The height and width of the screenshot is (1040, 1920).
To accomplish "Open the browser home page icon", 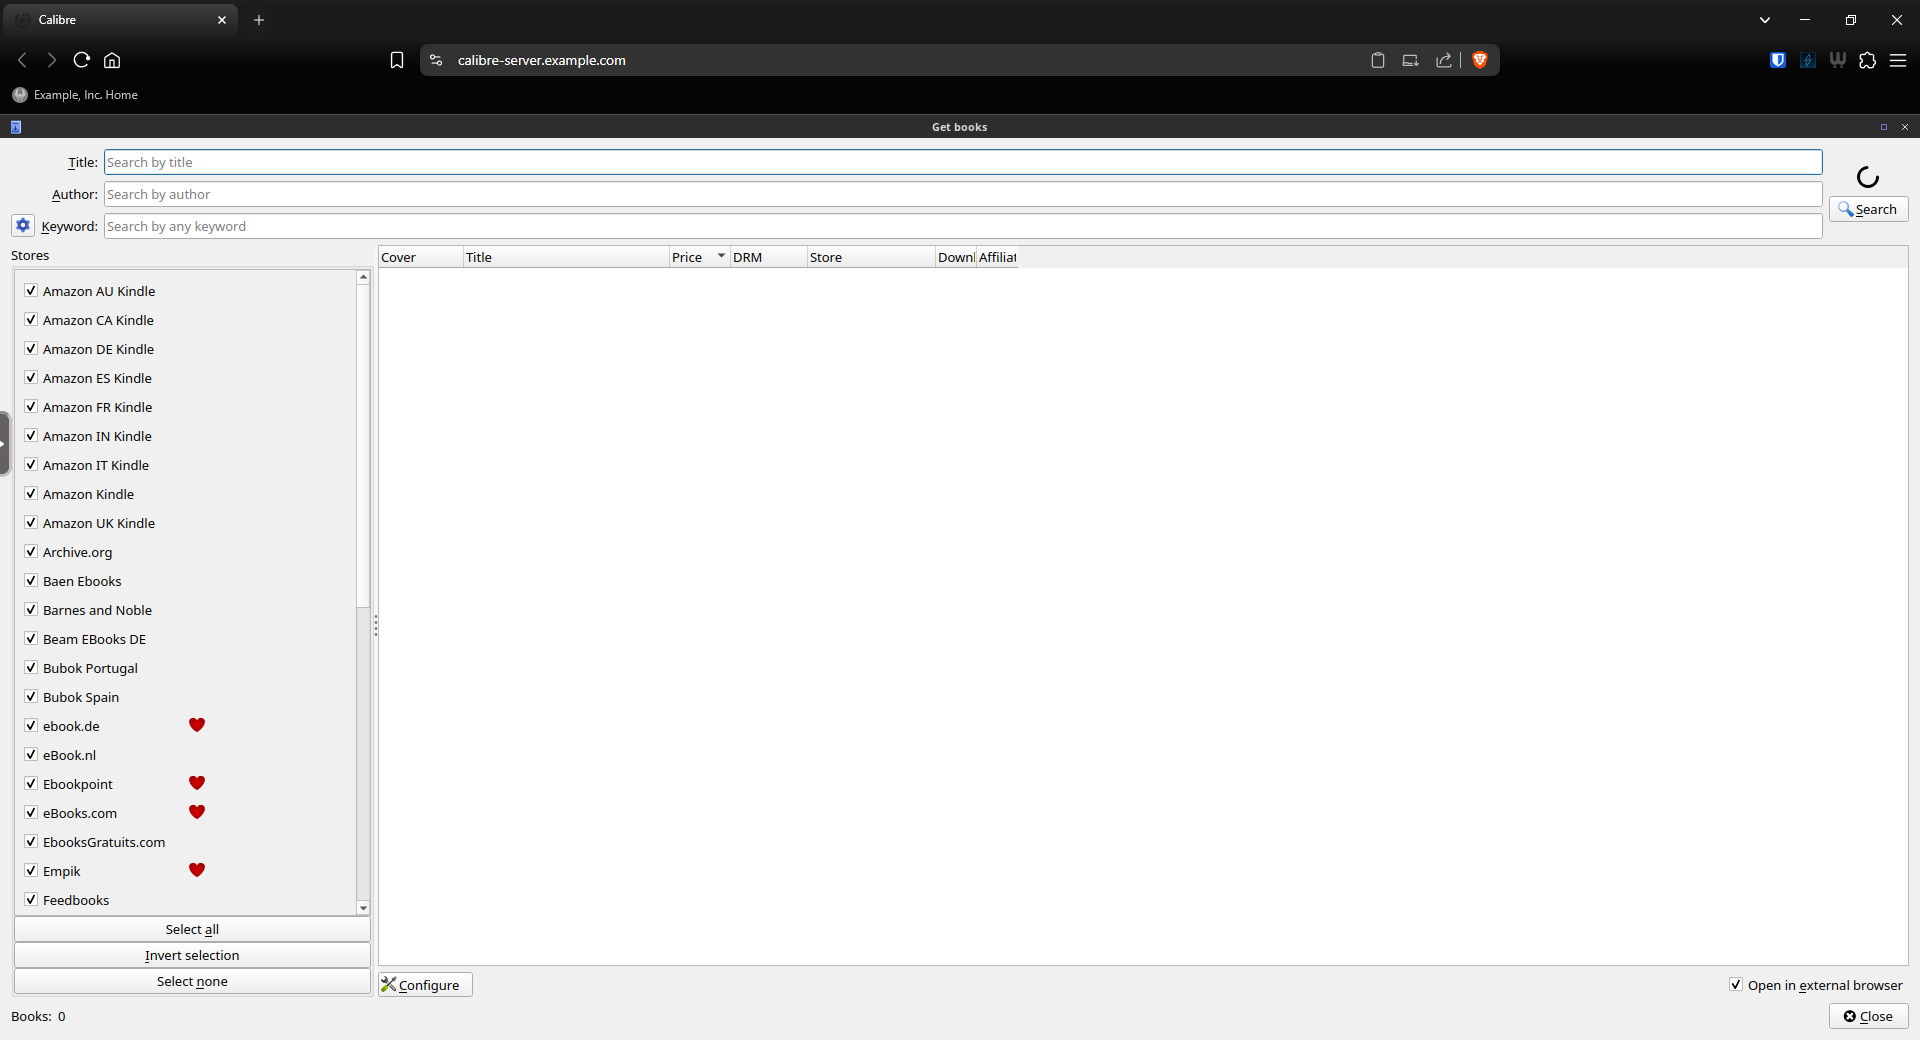I will [112, 60].
